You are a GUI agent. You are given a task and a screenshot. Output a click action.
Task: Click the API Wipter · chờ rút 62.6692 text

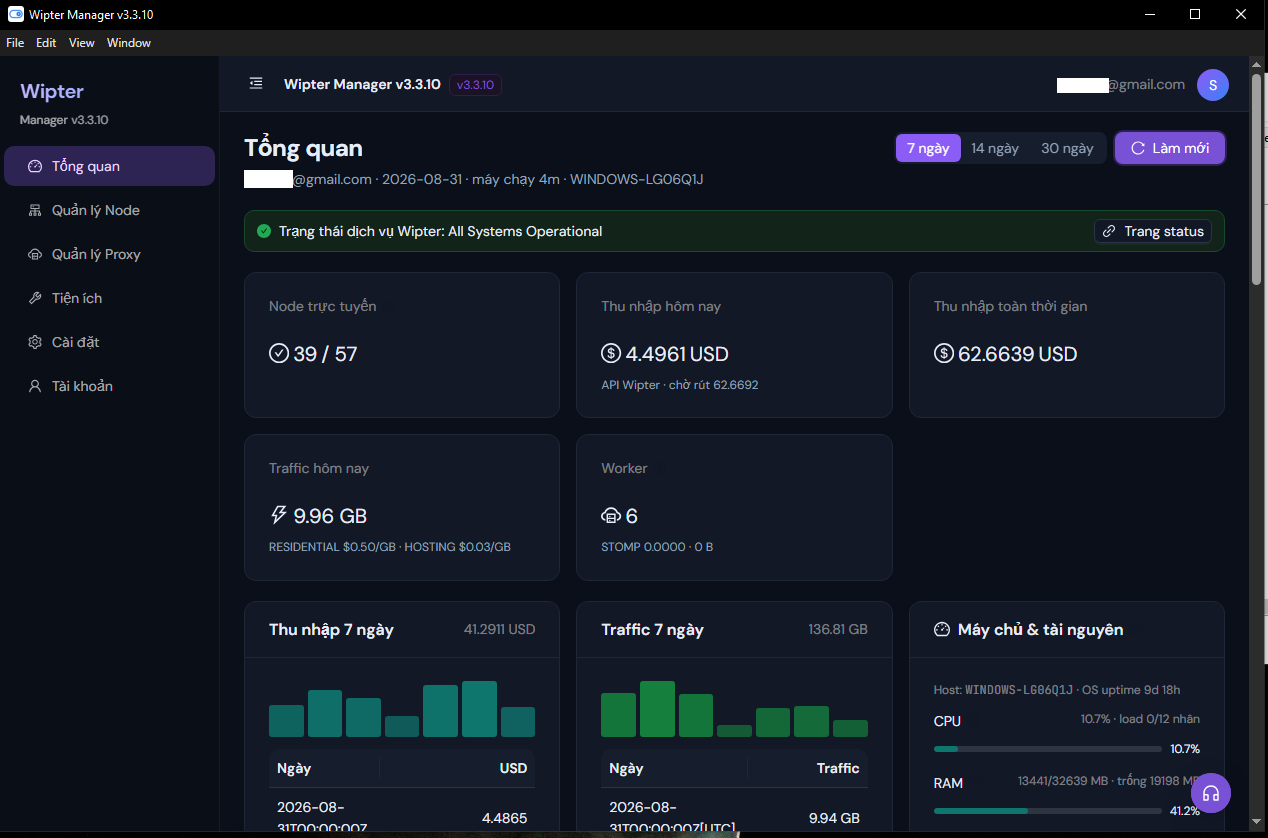(679, 384)
